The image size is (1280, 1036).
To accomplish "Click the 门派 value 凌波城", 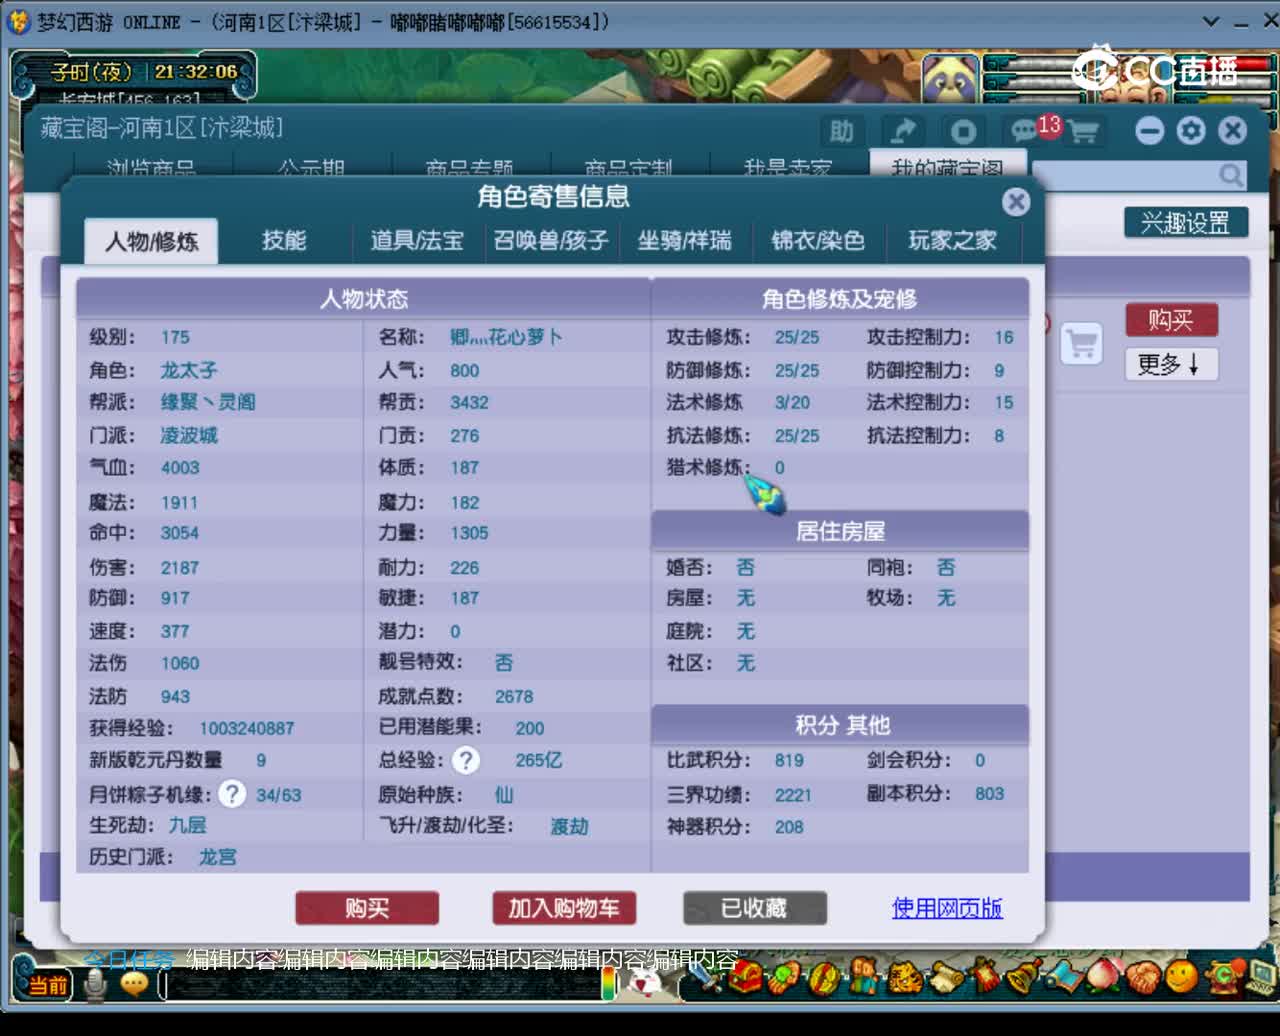I will click(x=189, y=435).
